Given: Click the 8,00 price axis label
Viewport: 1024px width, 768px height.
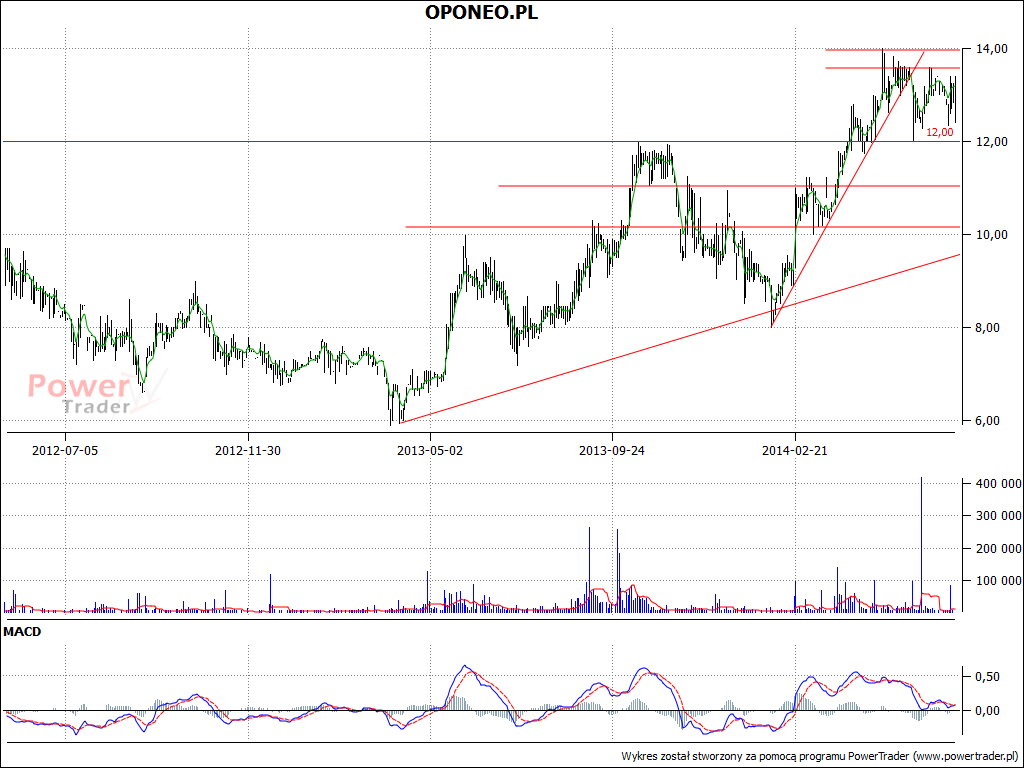Looking at the screenshot, I should tap(987, 328).
